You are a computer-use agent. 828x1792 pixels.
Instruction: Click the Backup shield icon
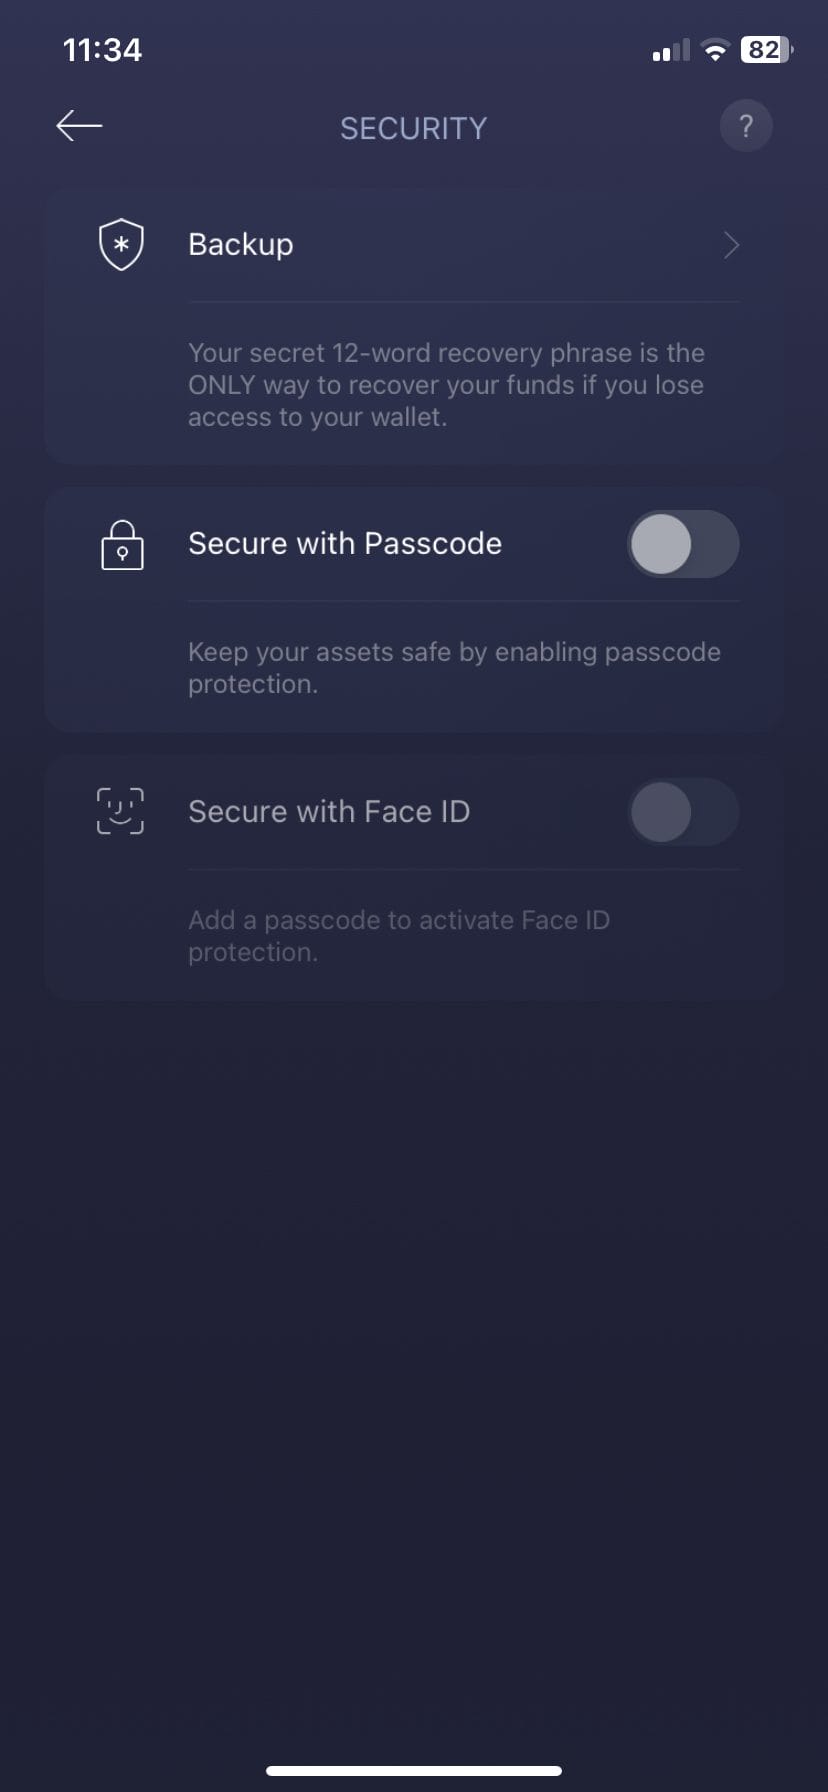121,245
